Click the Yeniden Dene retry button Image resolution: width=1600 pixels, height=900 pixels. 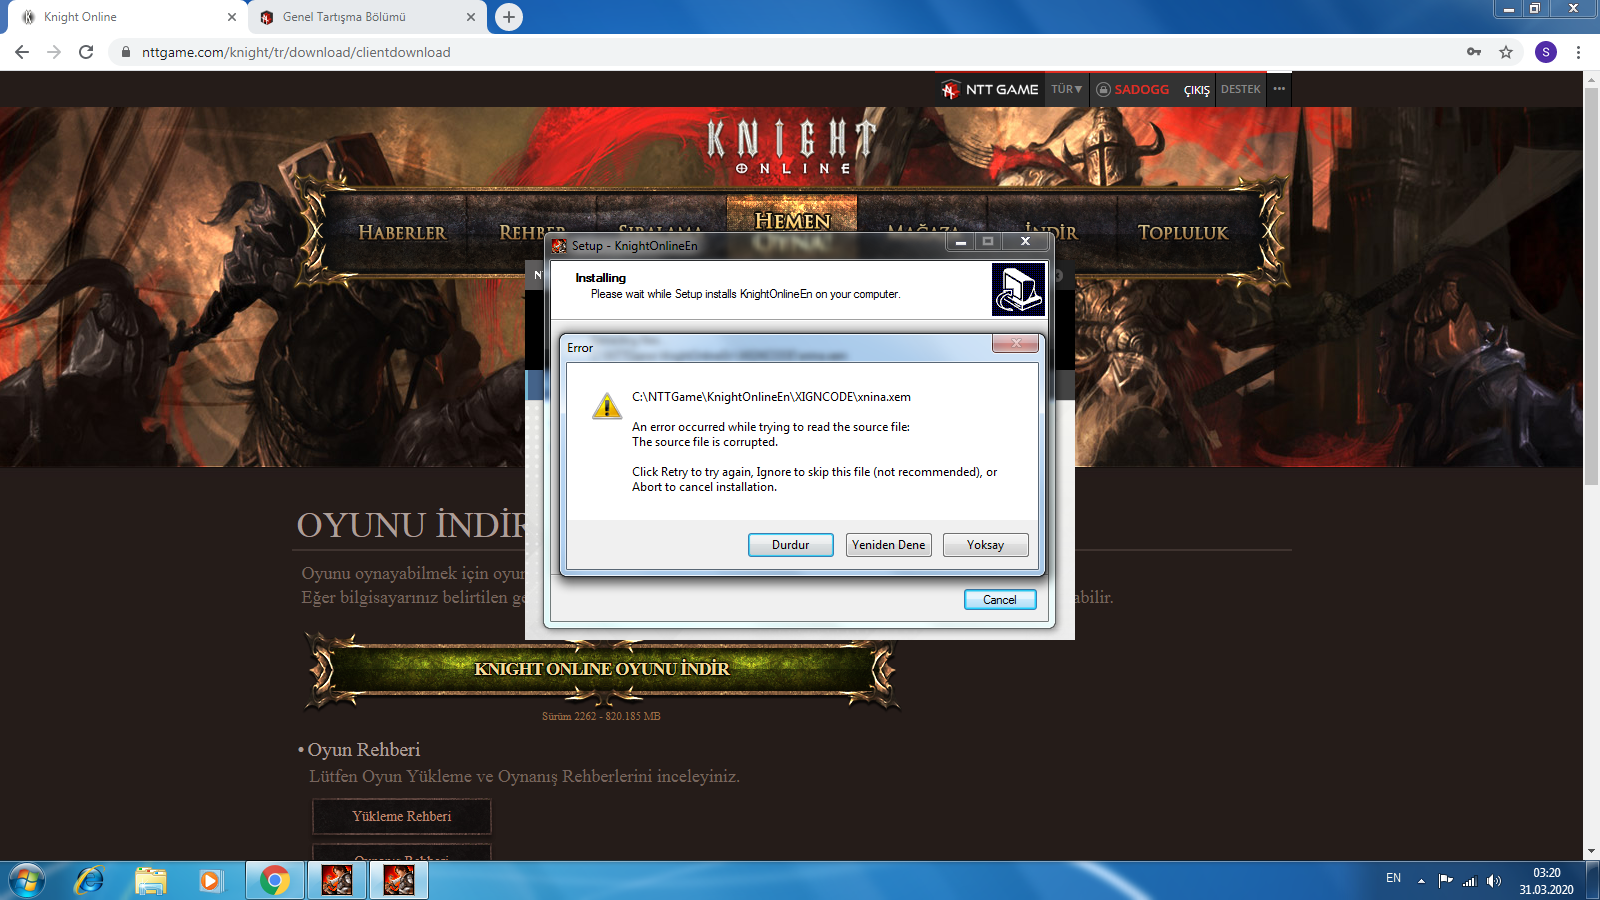pyautogui.click(x=889, y=545)
